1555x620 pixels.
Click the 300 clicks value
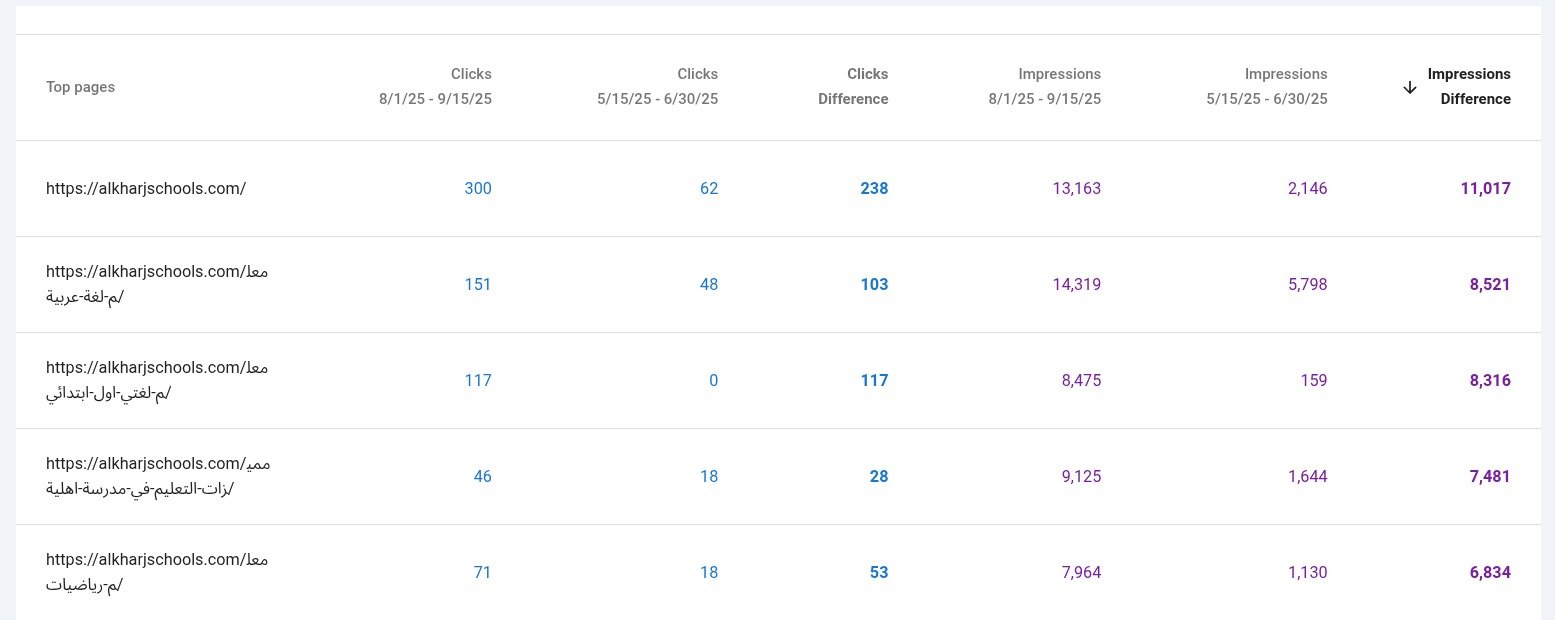[x=478, y=189]
